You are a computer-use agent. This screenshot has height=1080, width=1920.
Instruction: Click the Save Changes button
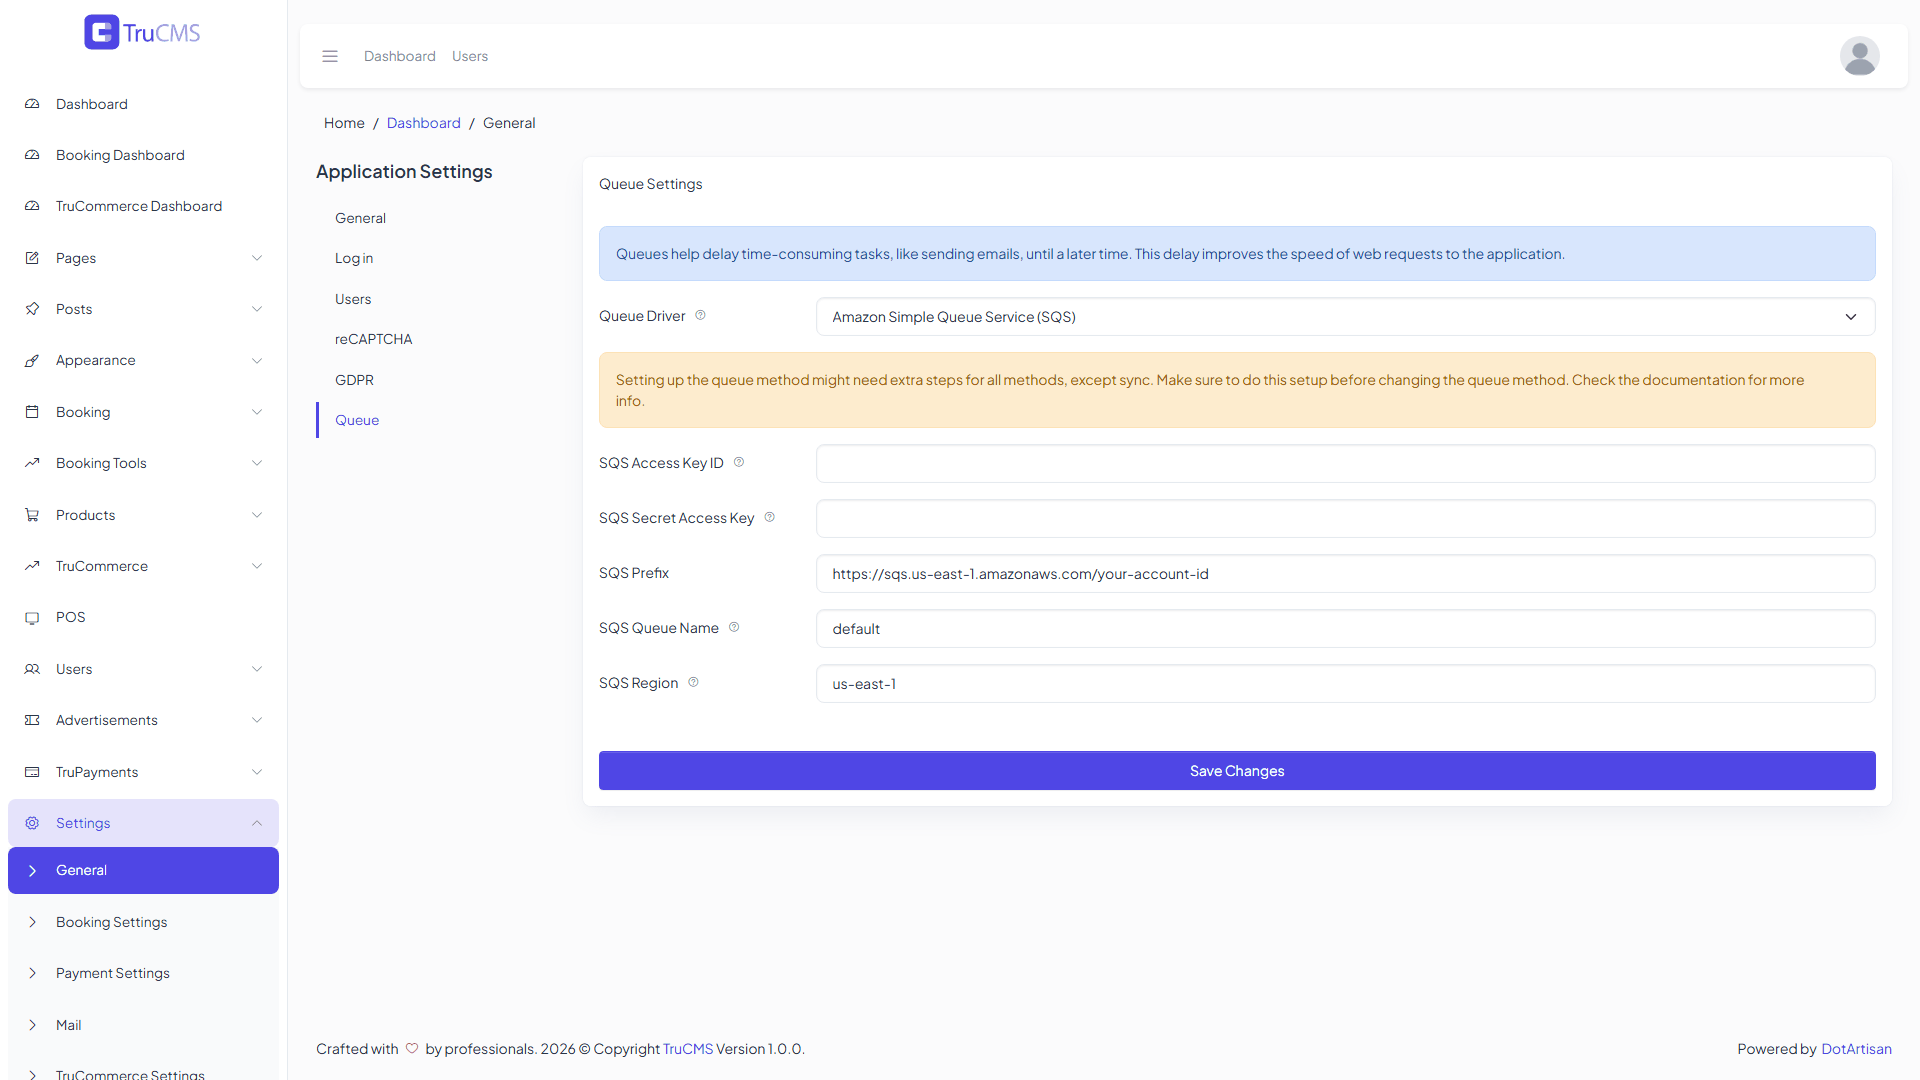[1237, 771]
